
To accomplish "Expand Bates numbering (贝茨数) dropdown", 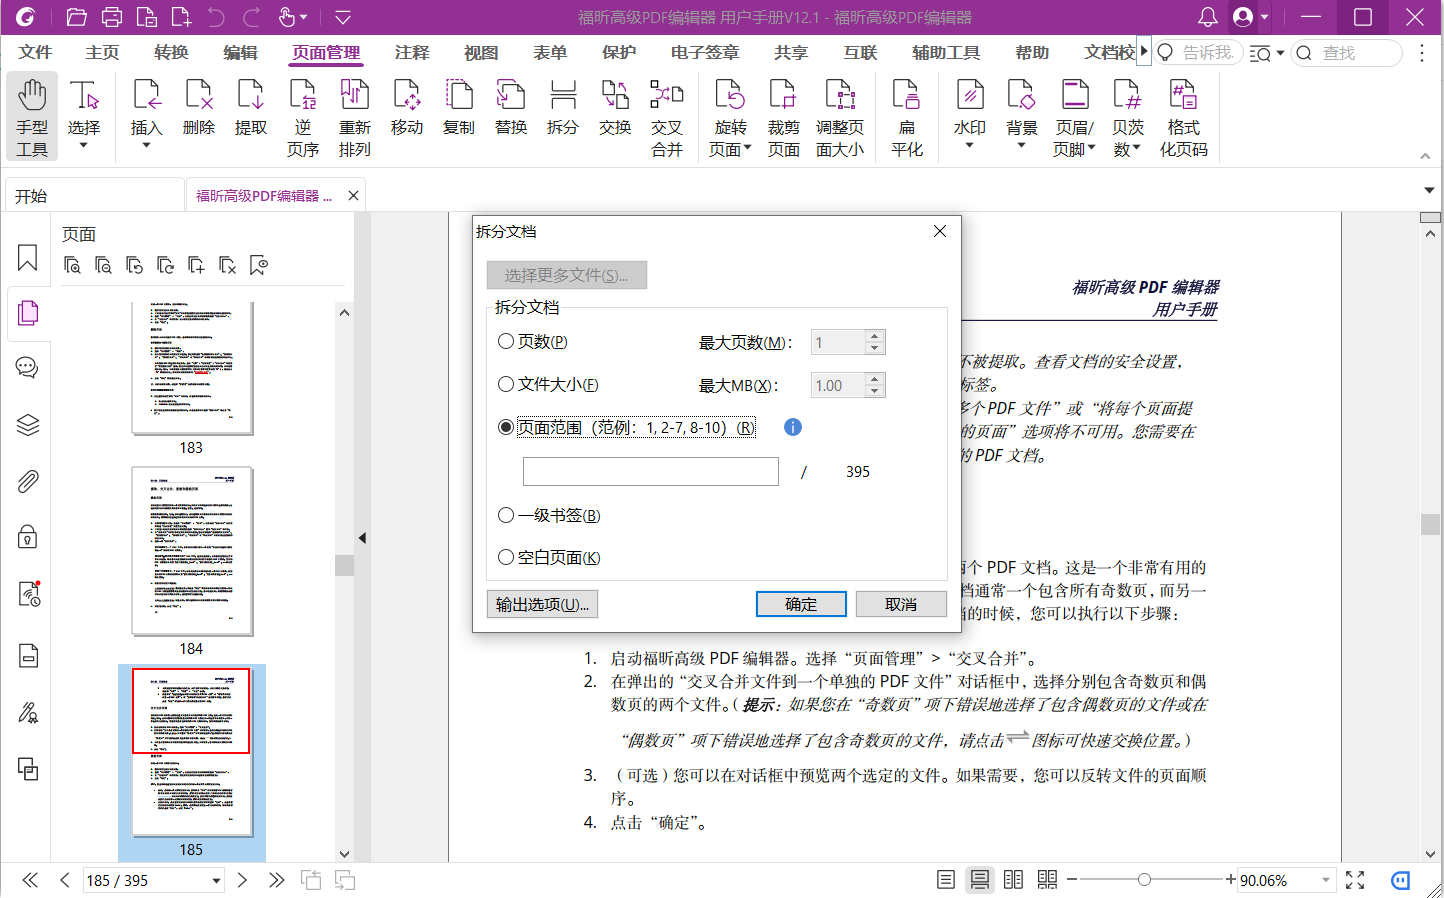I will pyautogui.click(x=1136, y=149).
